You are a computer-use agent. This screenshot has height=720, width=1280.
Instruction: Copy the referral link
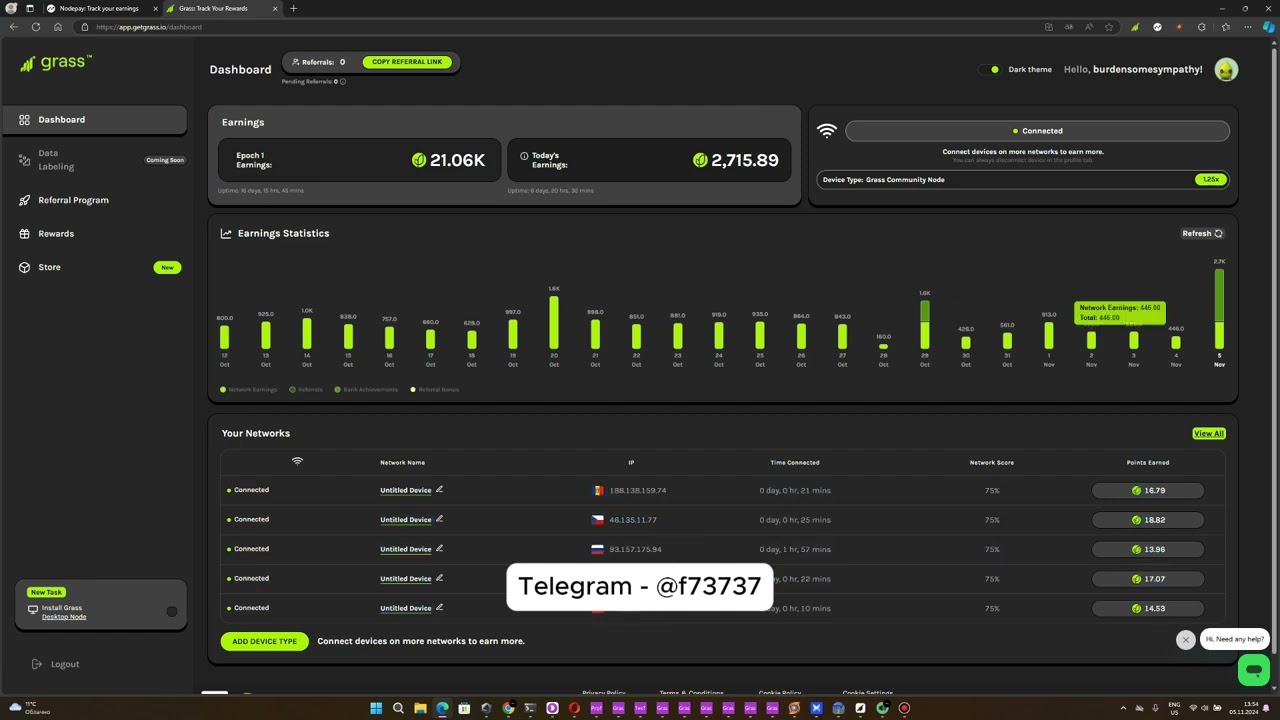click(x=407, y=62)
